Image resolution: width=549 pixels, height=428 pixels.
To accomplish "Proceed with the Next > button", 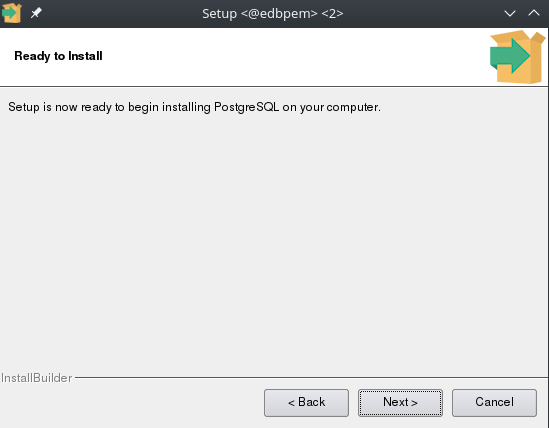I will pos(400,402).
